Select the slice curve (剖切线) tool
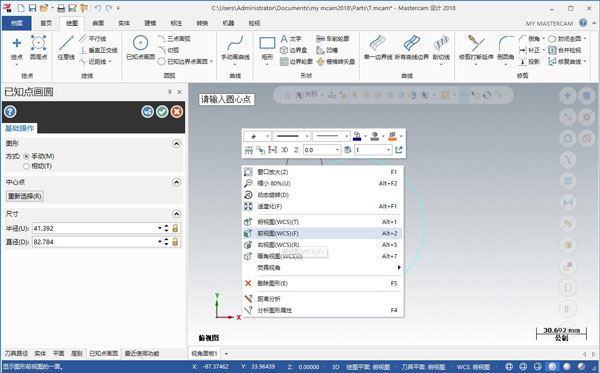The height and width of the screenshot is (373, 600). click(x=441, y=48)
